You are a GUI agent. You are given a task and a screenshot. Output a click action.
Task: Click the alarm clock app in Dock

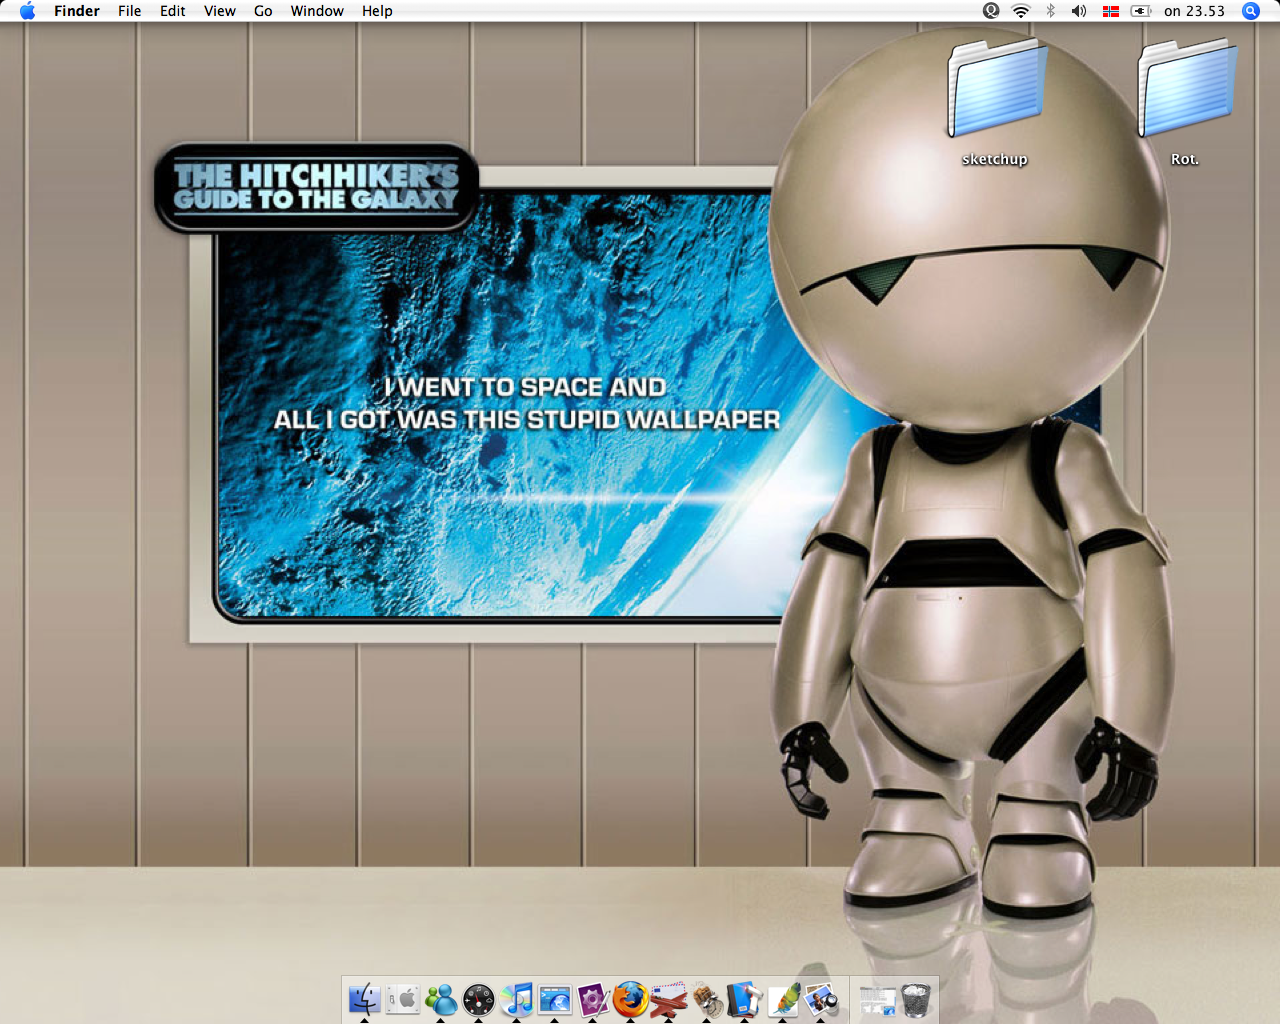click(x=707, y=999)
